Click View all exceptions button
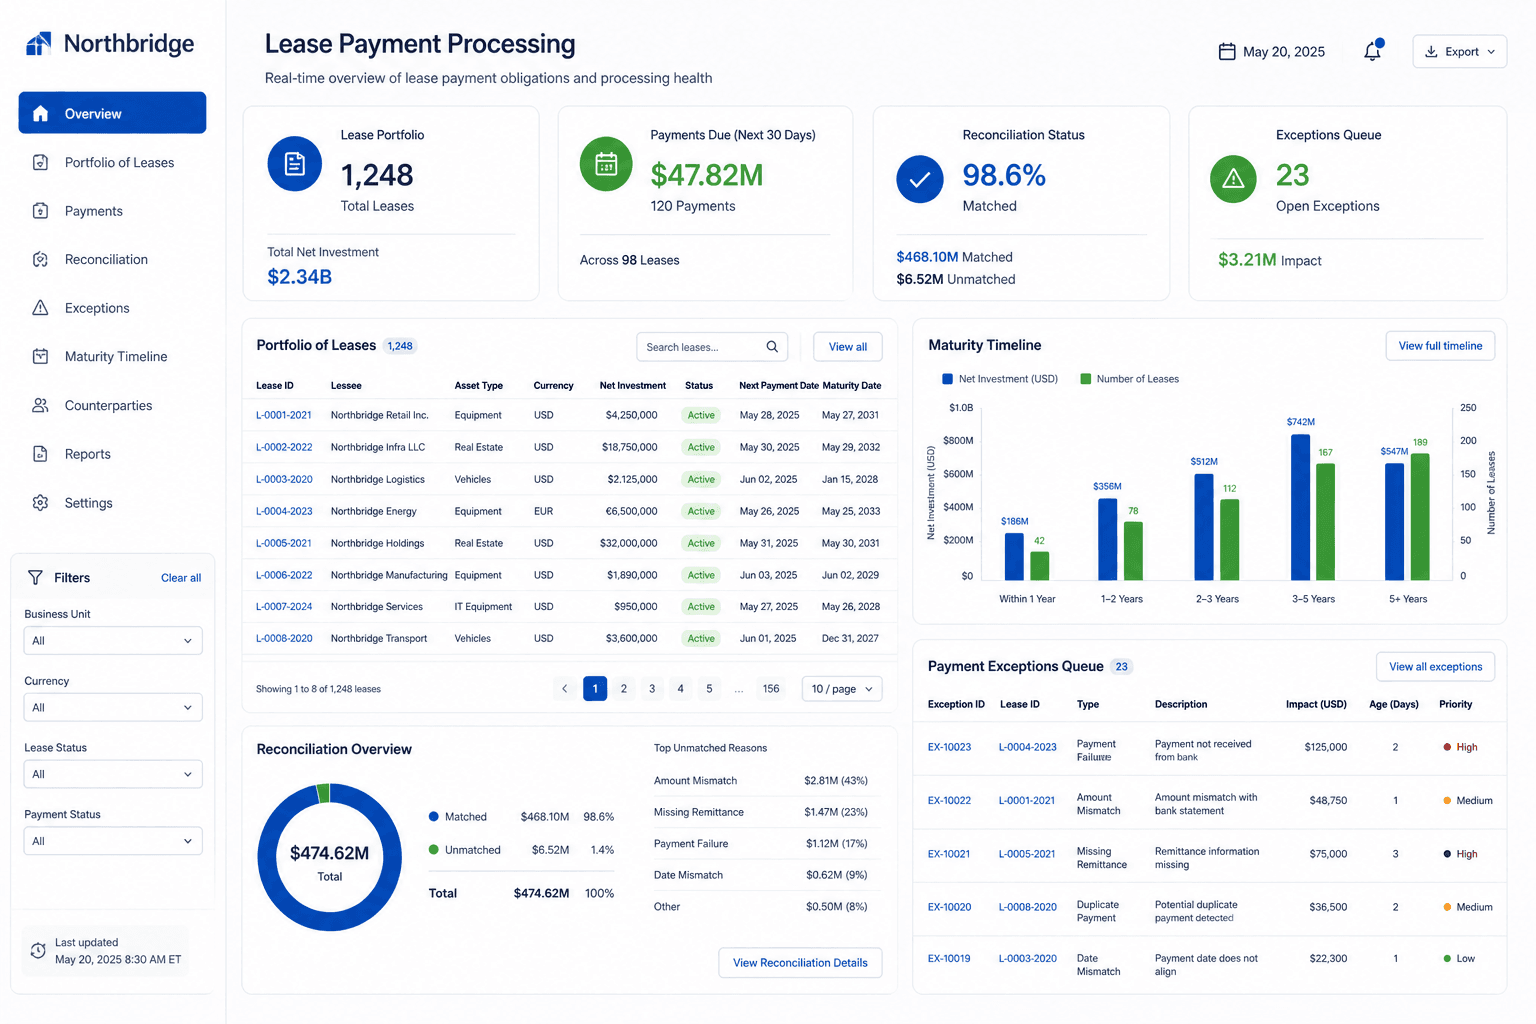Viewport: 1536px width, 1024px height. pyautogui.click(x=1435, y=667)
